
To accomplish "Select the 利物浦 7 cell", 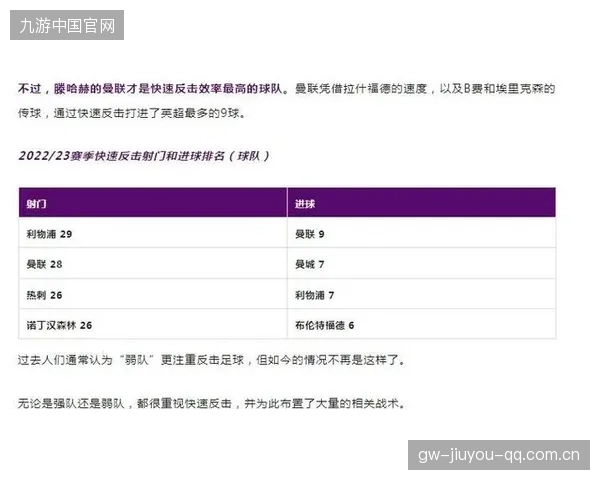I will (421, 294).
